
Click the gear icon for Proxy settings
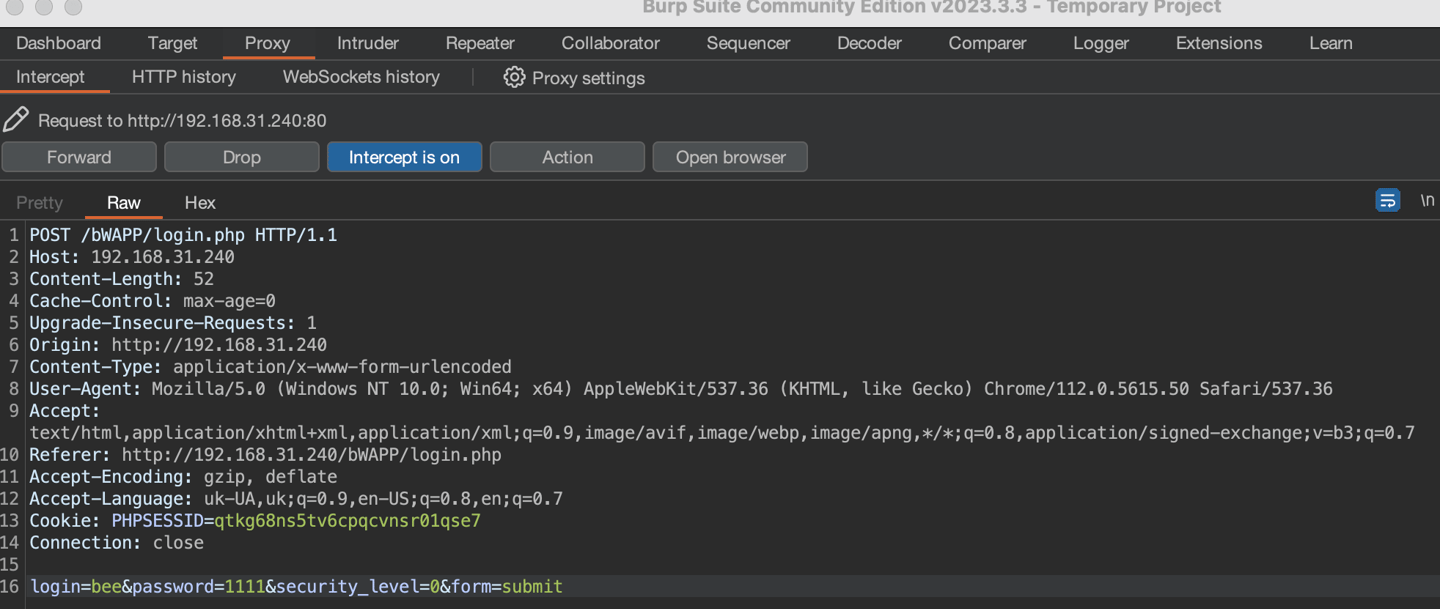(x=514, y=77)
